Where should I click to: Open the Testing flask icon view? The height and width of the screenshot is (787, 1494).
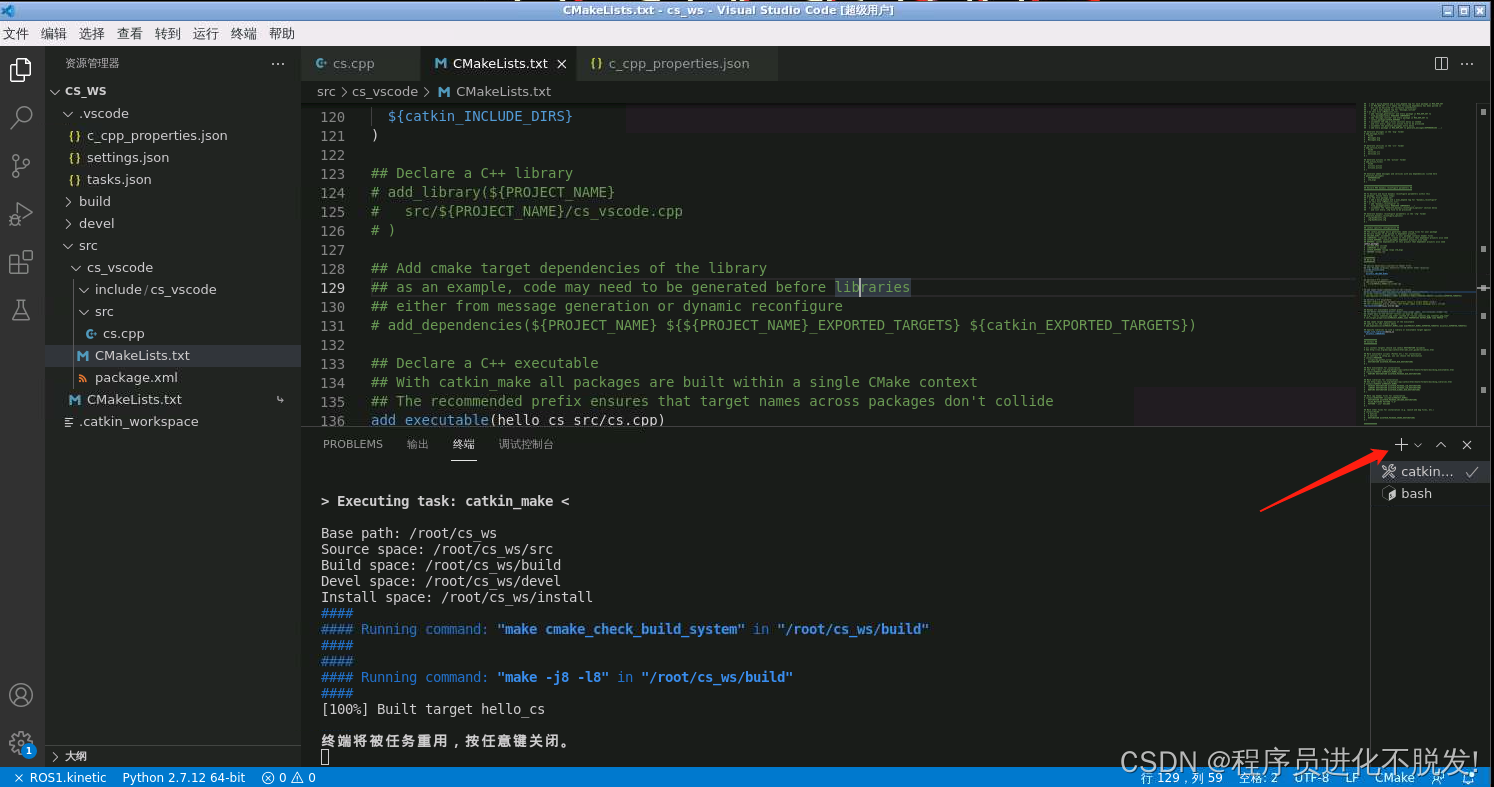(x=21, y=310)
